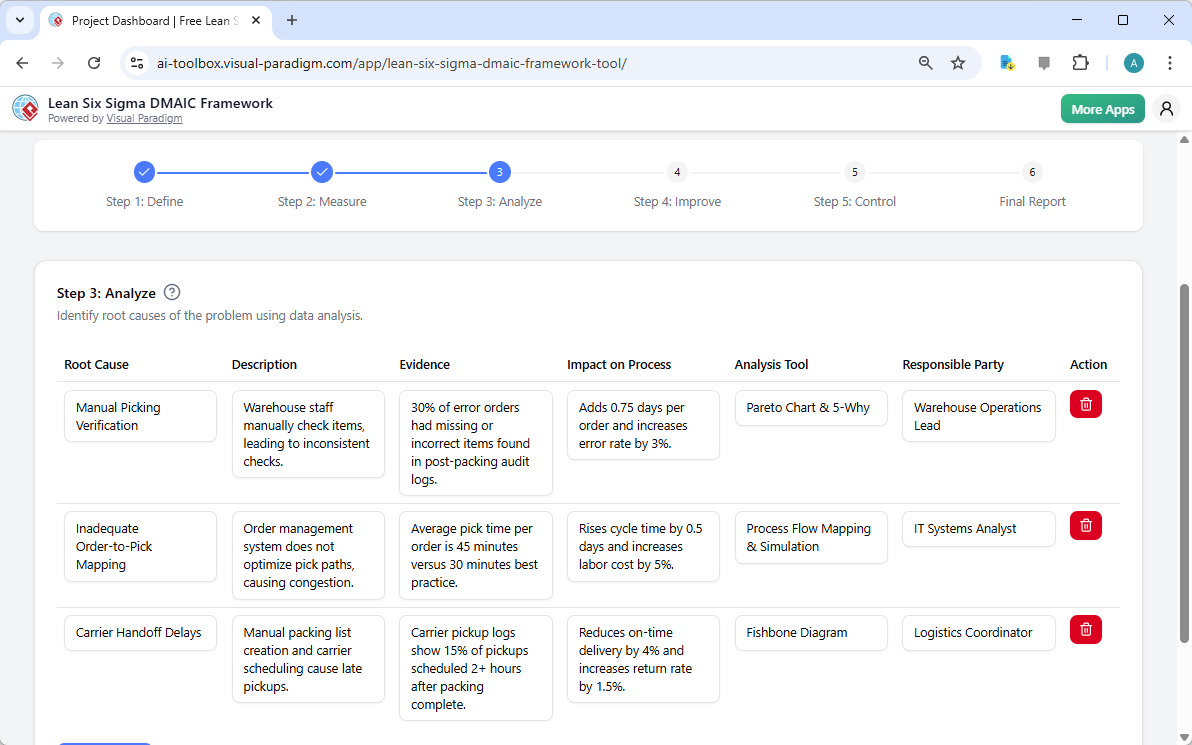Open the user account menu
Screen dimensions: 1192x745
(1166, 108)
